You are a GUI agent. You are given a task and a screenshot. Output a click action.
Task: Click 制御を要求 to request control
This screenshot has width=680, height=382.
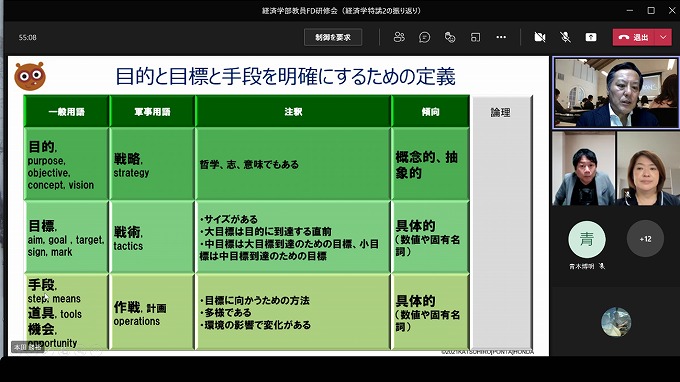click(333, 37)
